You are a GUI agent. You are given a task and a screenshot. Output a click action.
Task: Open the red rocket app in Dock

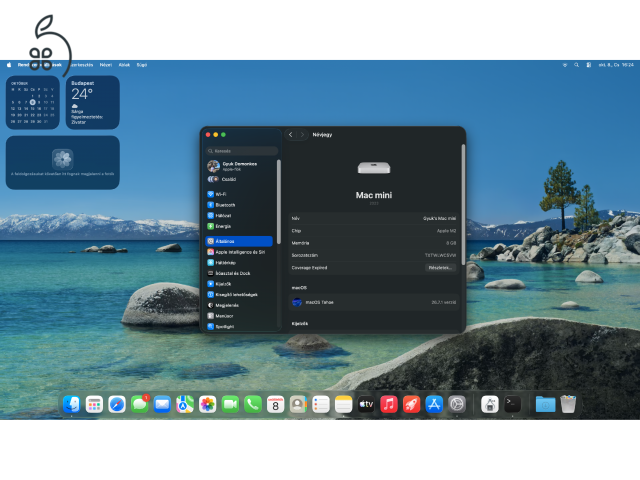pos(411,404)
